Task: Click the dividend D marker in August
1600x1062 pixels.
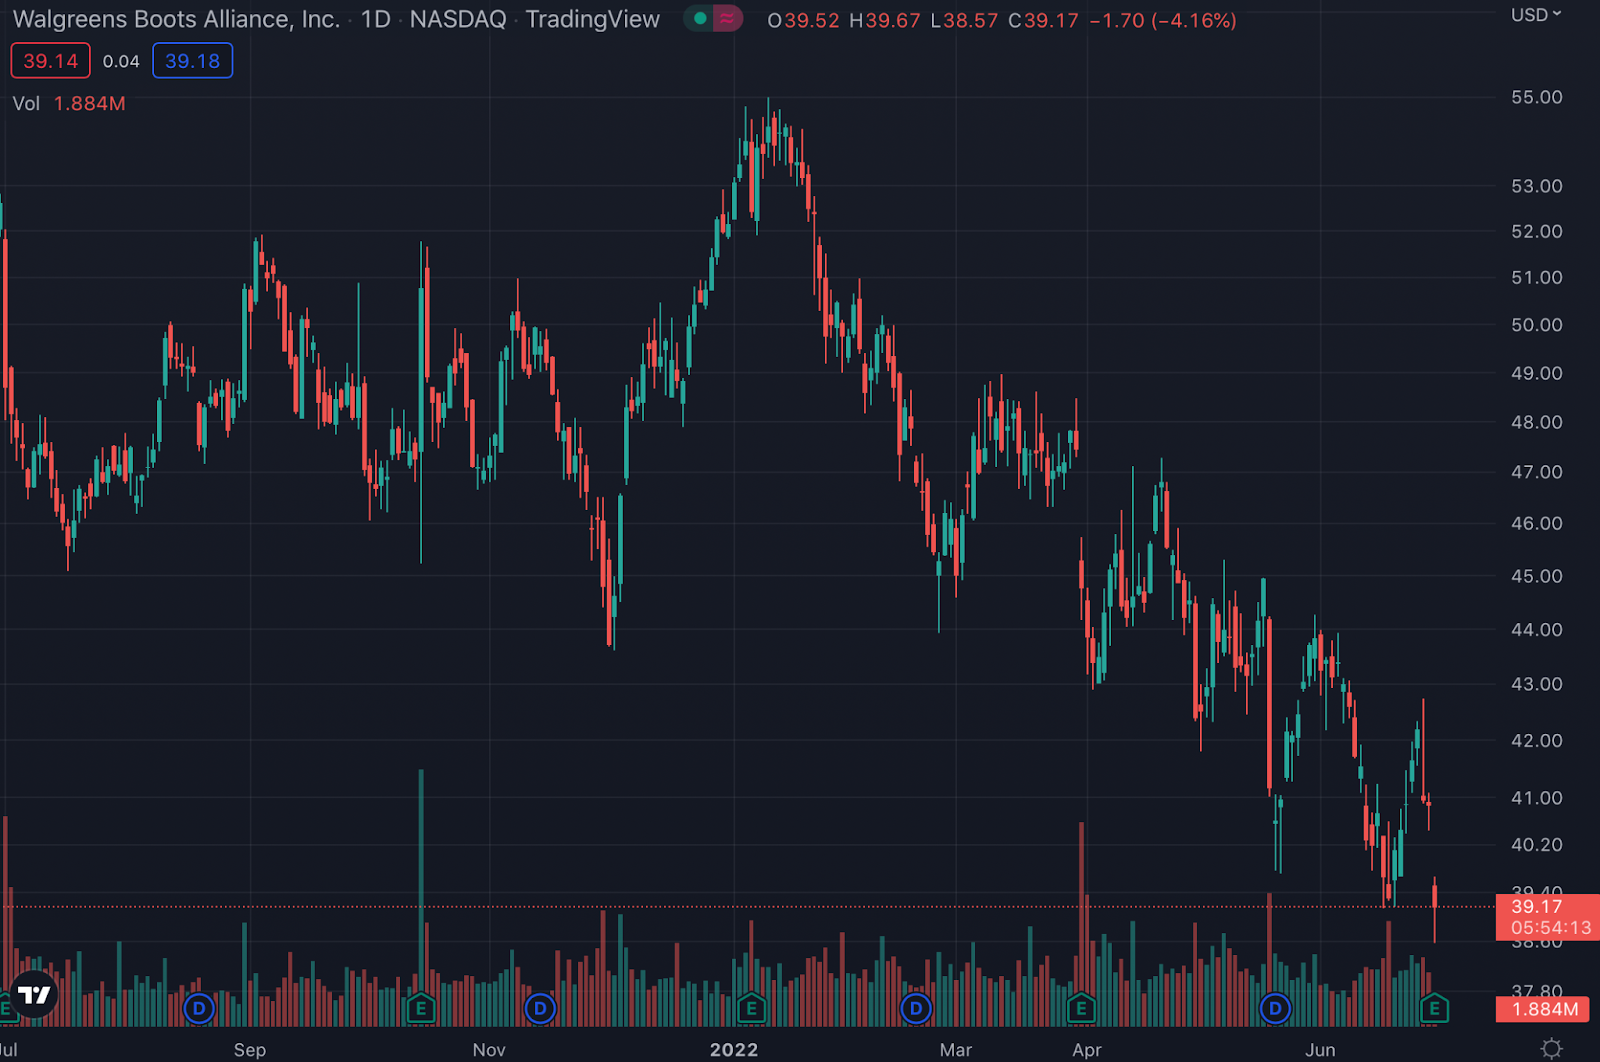Action: [199, 1008]
